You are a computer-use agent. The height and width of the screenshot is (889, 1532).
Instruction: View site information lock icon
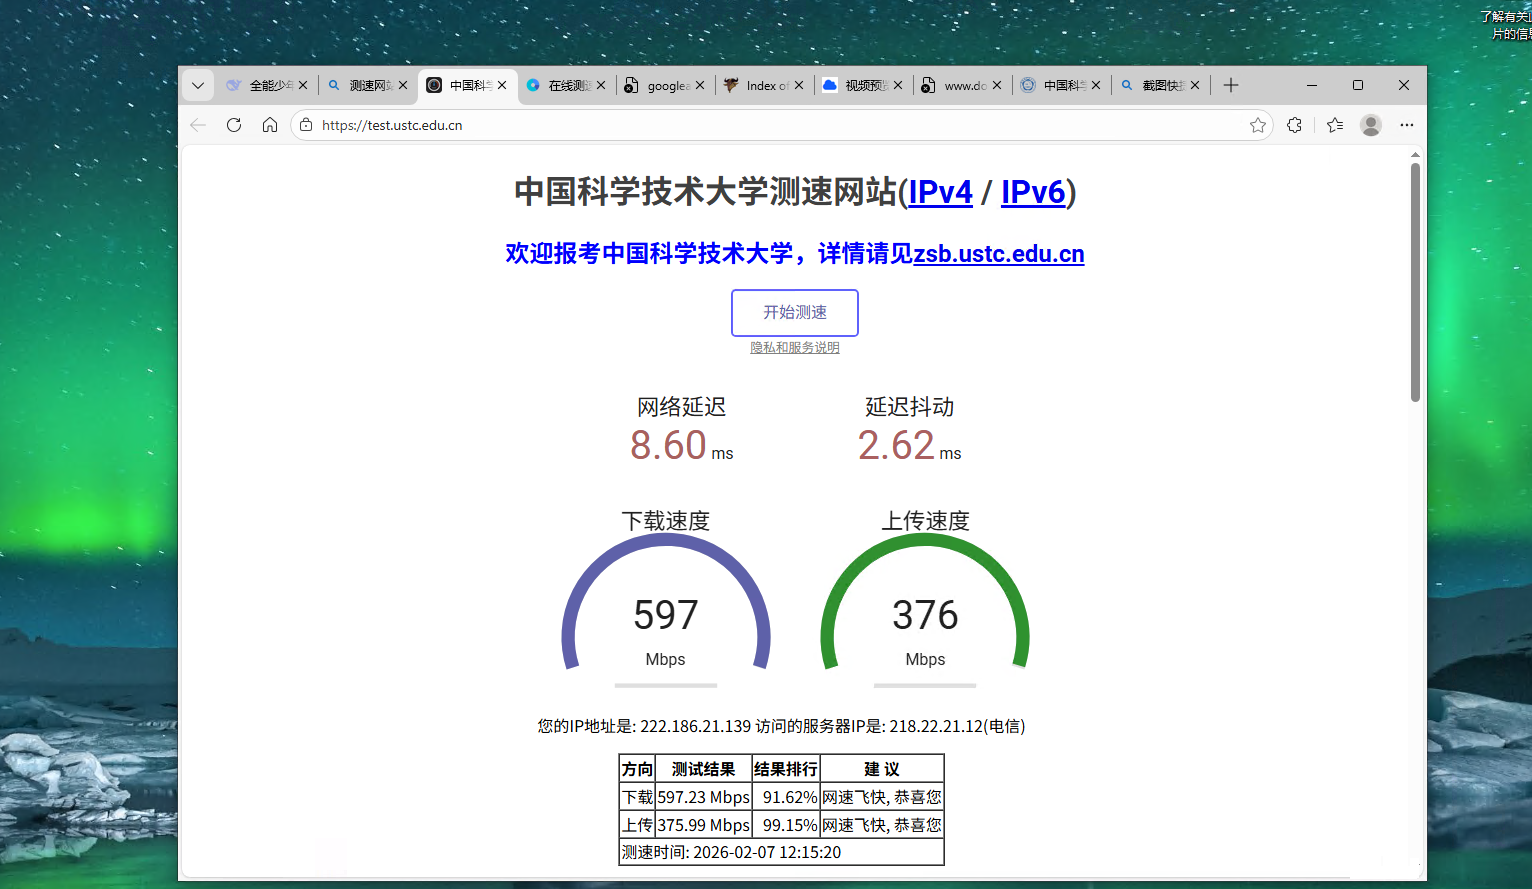click(306, 125)
